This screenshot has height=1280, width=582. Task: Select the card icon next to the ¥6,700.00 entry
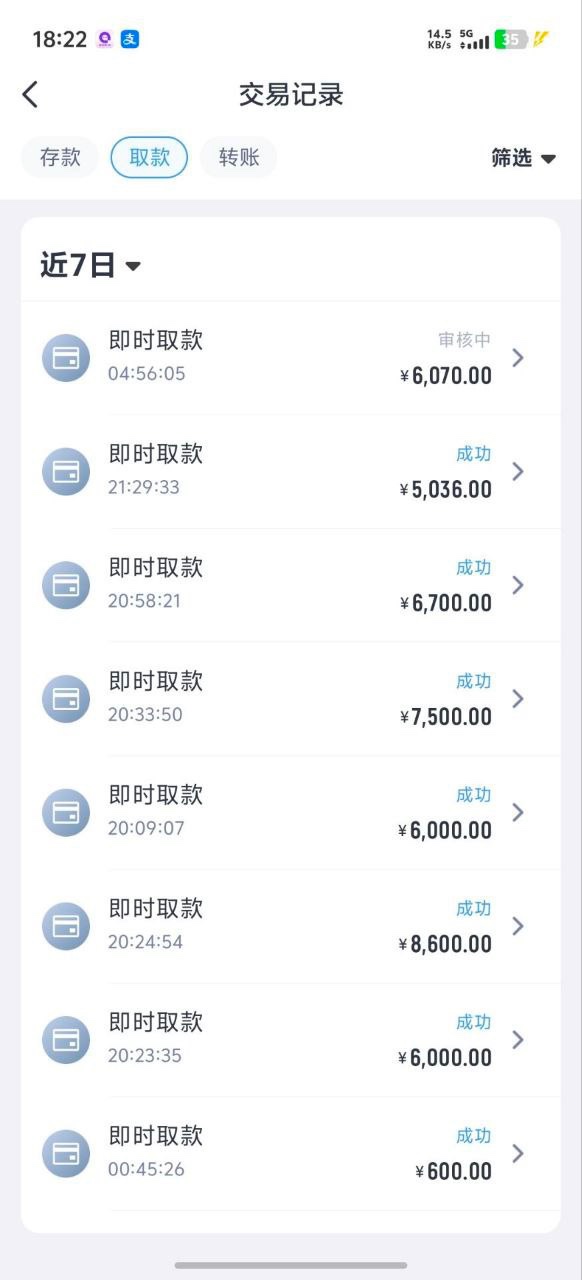point(66,585)
